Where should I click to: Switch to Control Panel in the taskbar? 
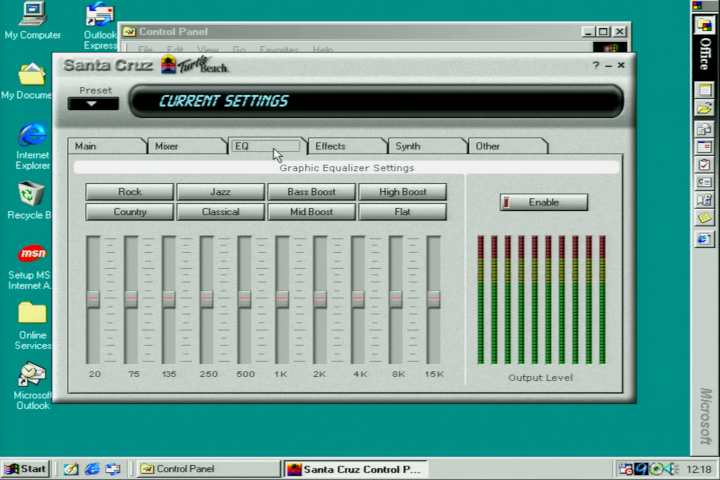point(208,469)
